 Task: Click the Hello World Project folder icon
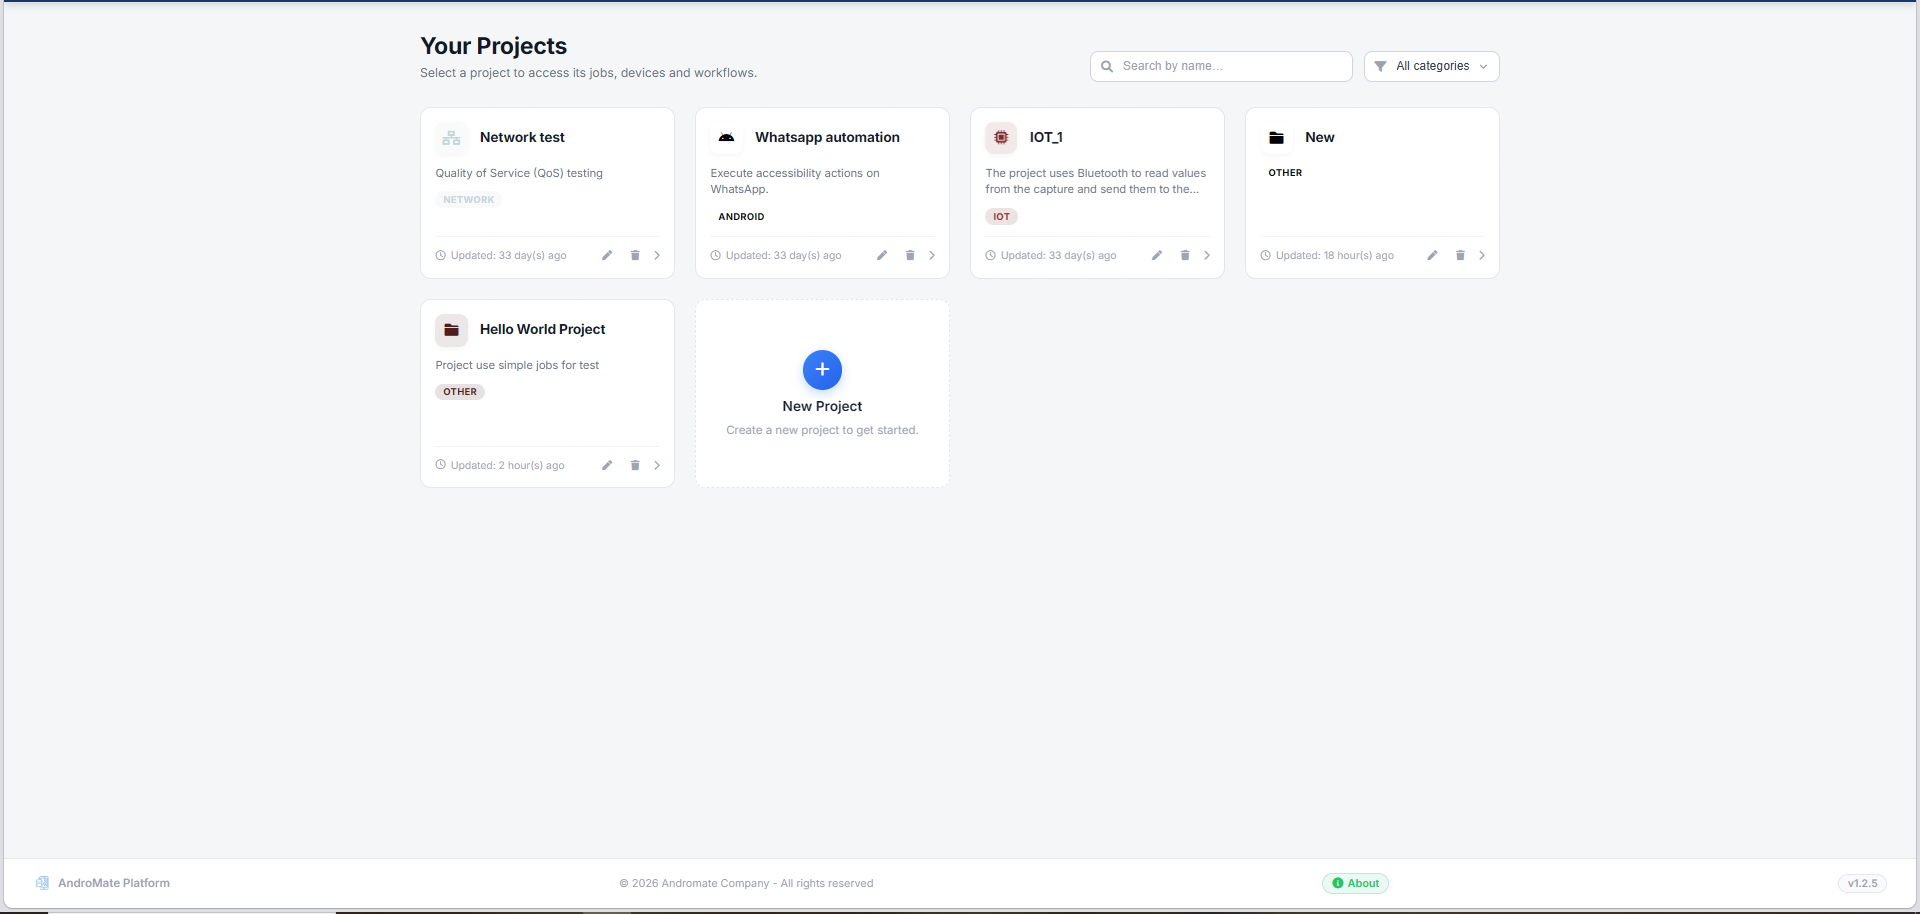pyautogui.click(x=452, y=330)
